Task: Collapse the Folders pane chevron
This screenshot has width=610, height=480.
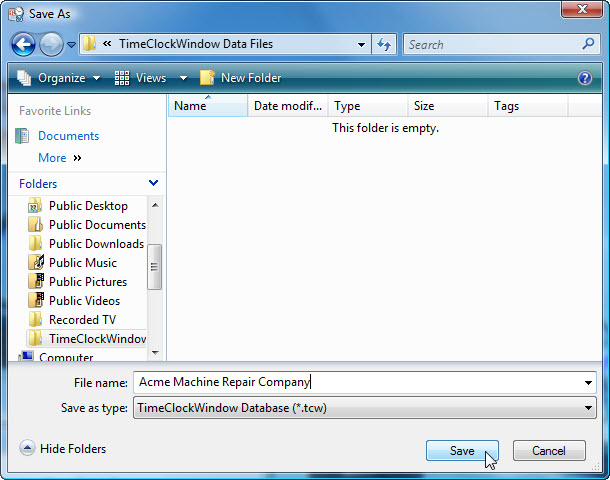Action: pos(153,184)
